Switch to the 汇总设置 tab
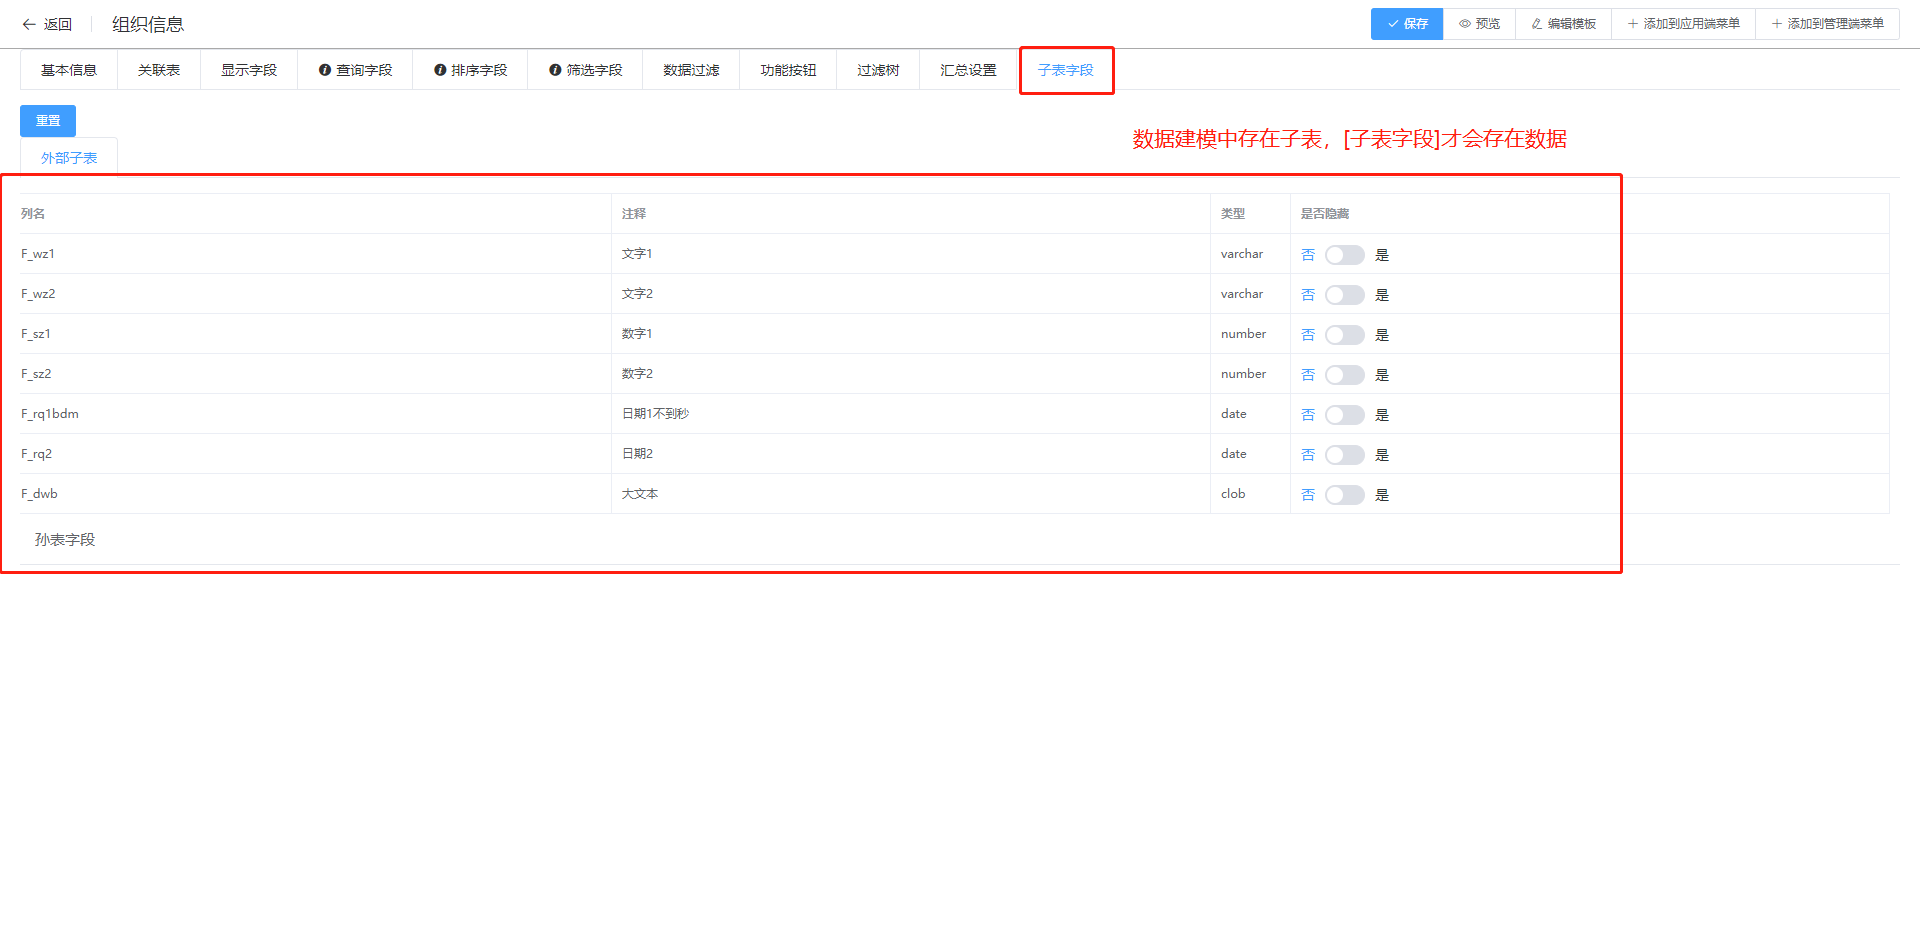The height and width of the screenshot is (937, 1920). click(x=968, y=70)
